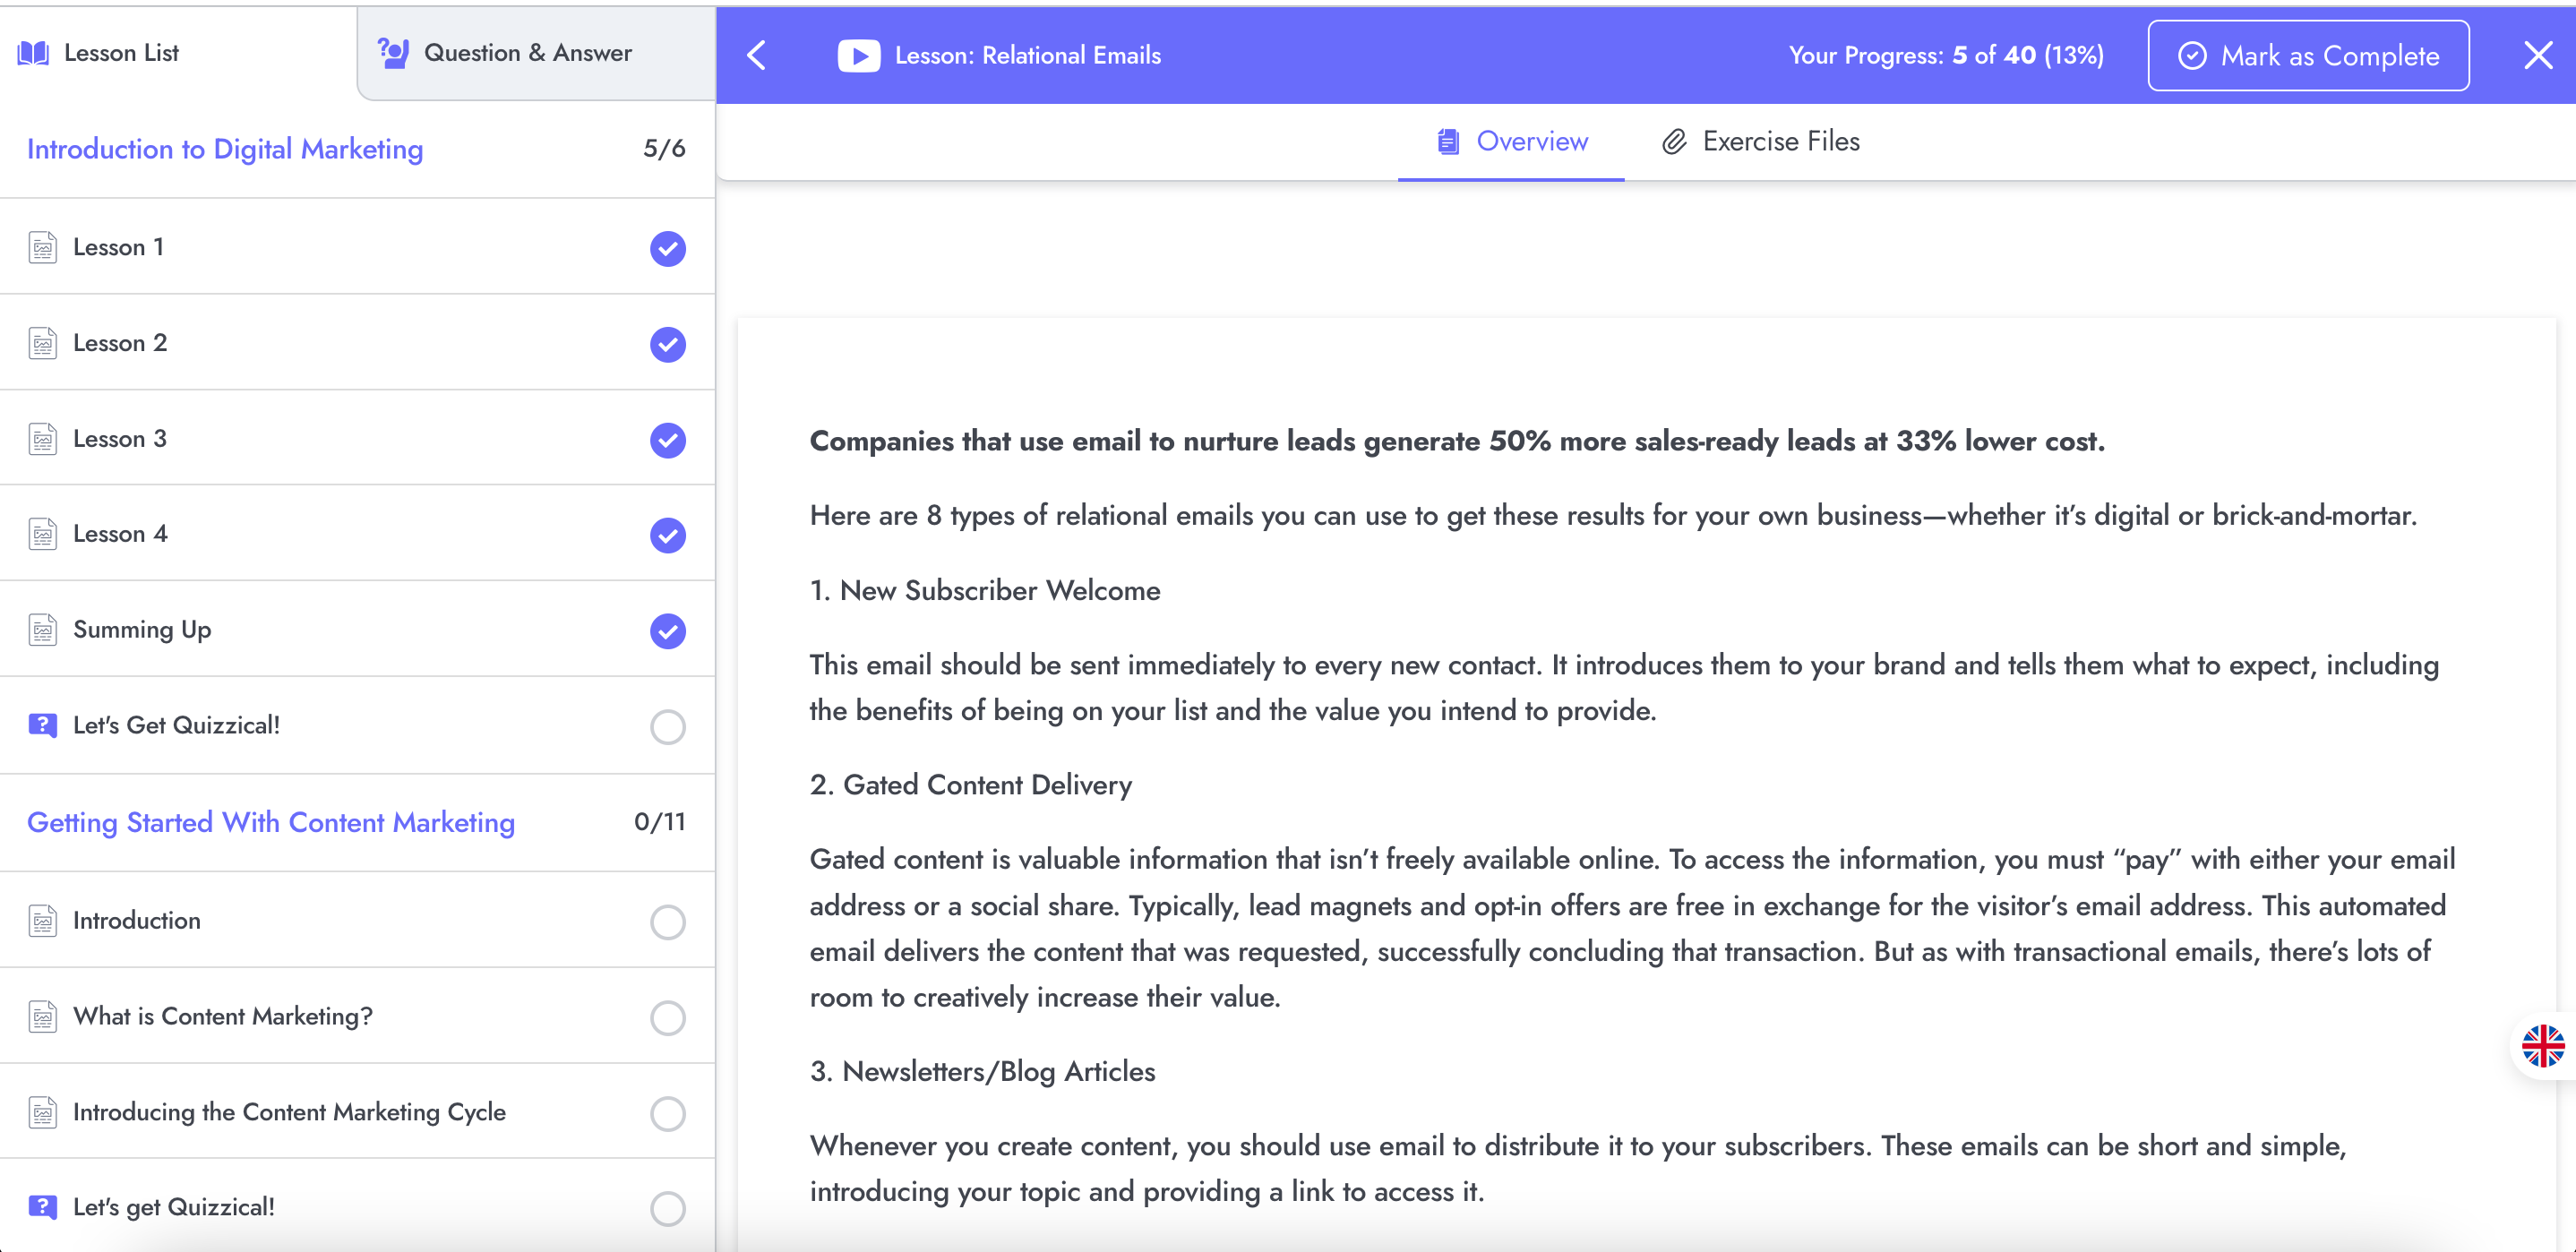
Task: Toggle the completed checkmark for Lesson 2
Action: pyautogui.click(x=668, y=344)
